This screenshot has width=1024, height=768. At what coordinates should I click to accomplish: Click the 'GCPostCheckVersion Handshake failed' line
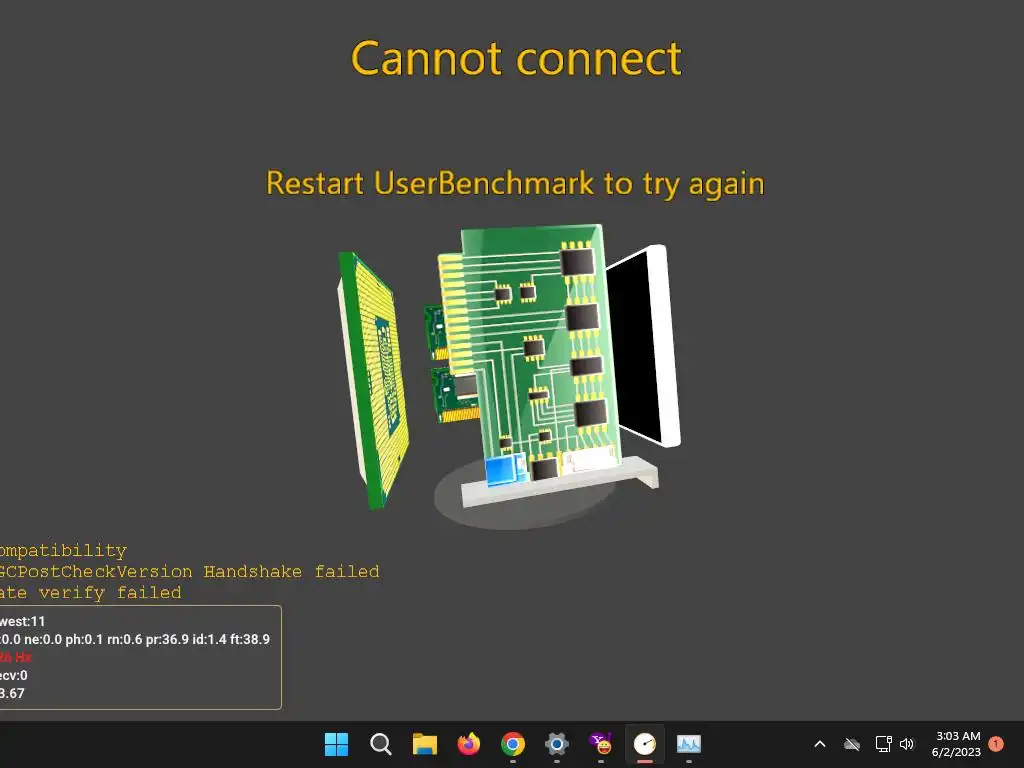click(189, 571)
